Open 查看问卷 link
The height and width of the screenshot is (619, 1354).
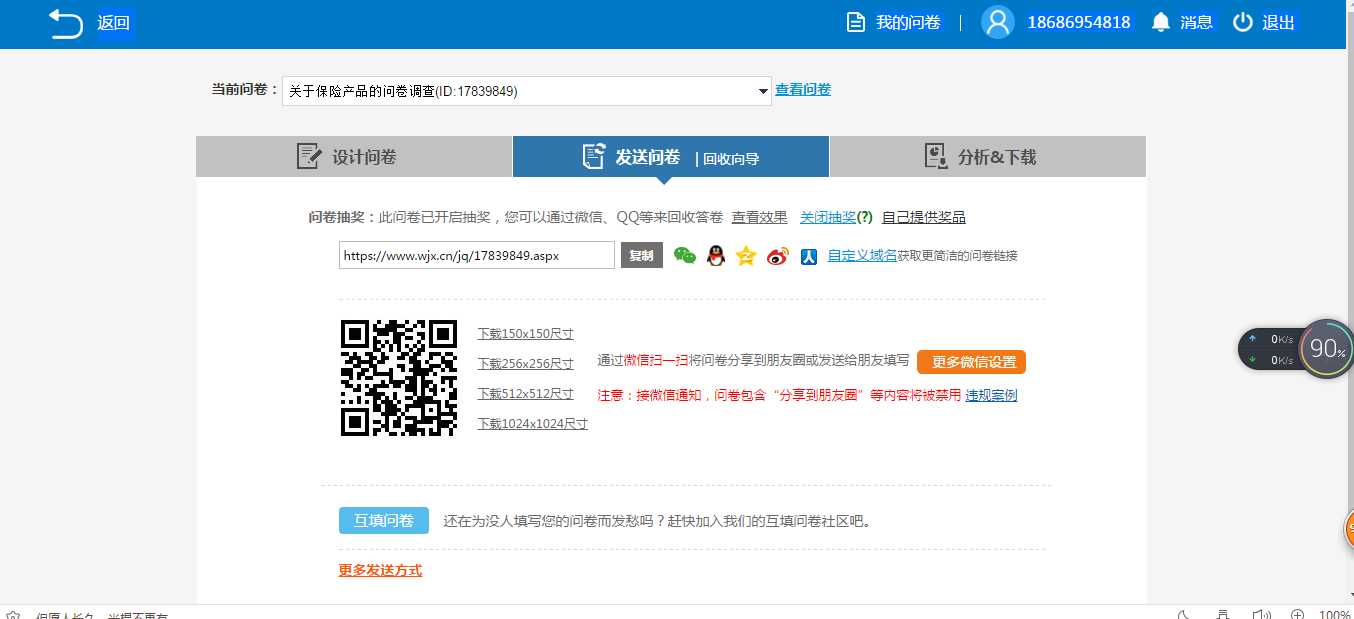pyautogui.click(x=803, y=90)
